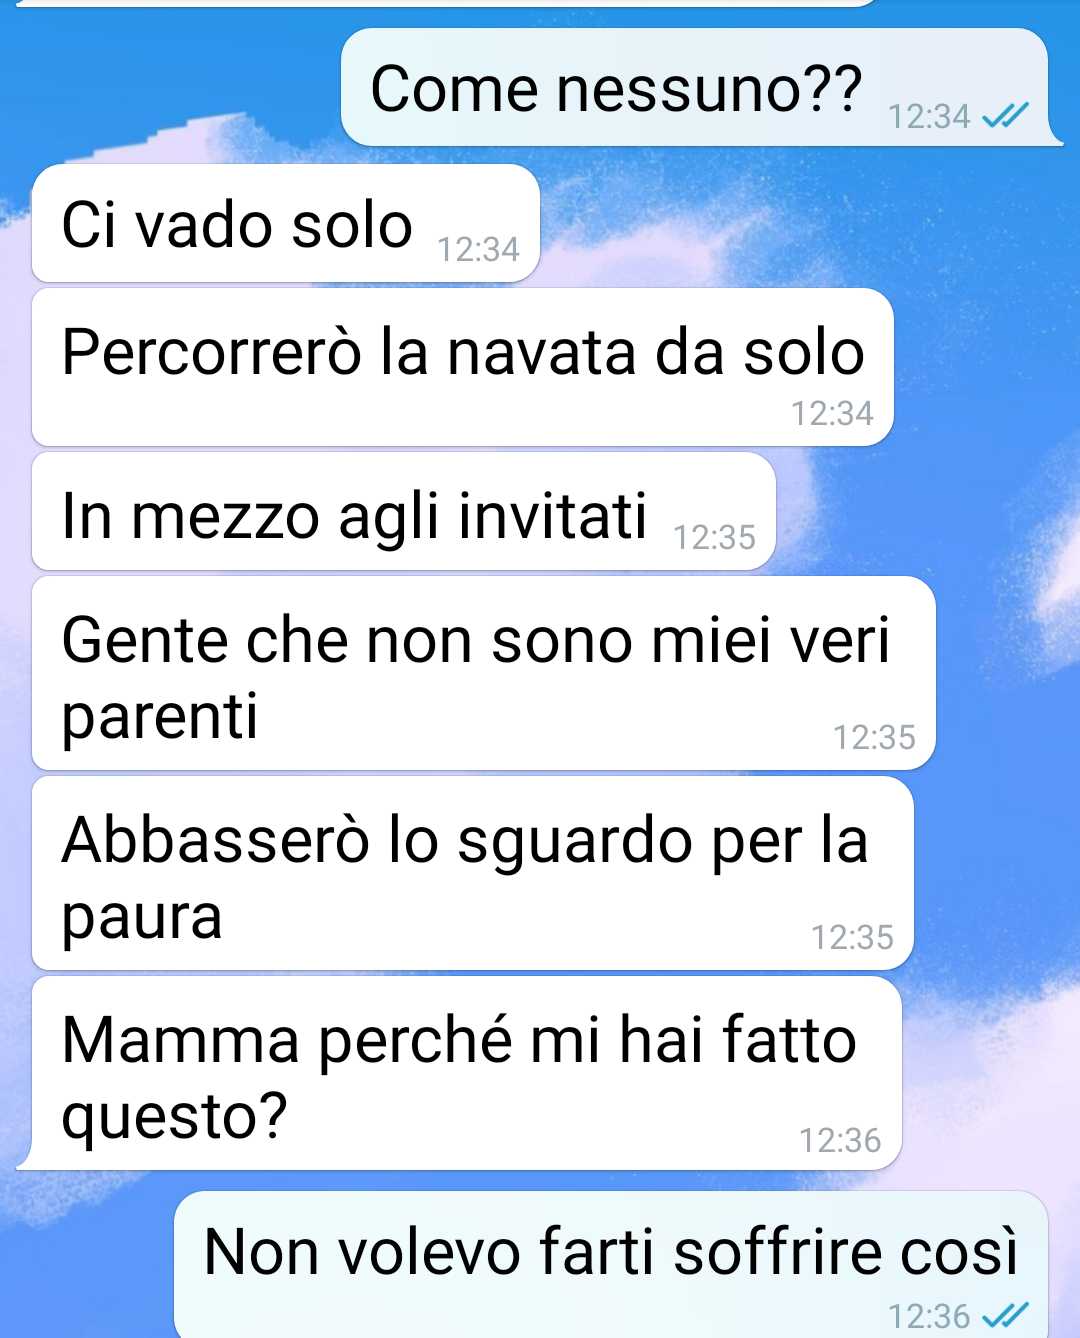
Task: Select 'Non volevo farti soffrire così' message
Action: pyautogui.click(x=611, y=1265)
